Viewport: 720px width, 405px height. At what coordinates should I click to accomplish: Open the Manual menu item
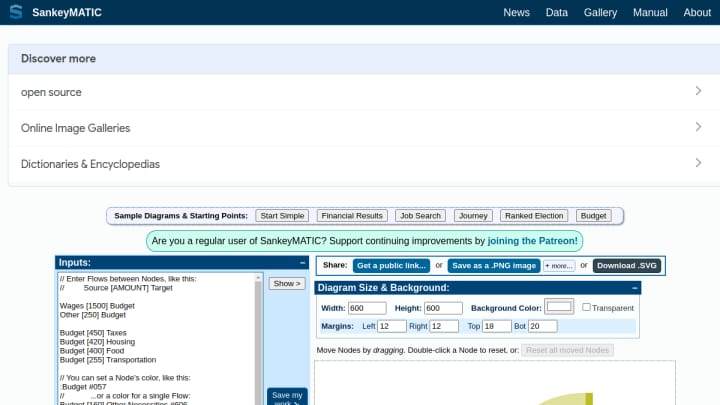[x=650, y=12]
